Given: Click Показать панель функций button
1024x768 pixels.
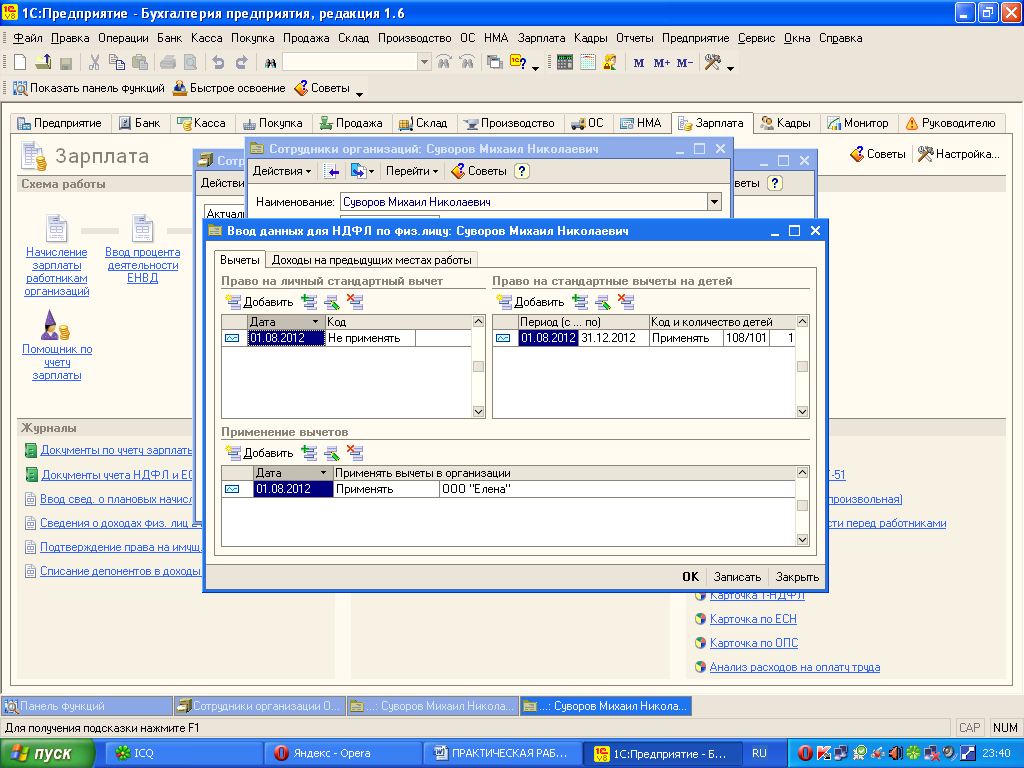Looking at the screenshot, I should click(89, 88).
